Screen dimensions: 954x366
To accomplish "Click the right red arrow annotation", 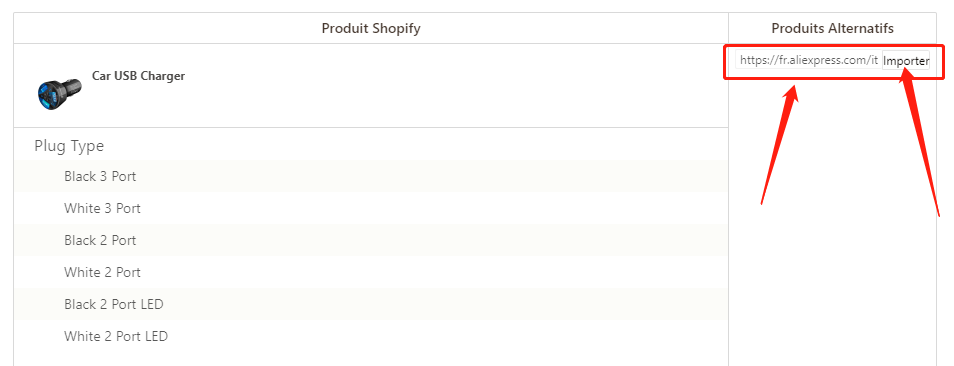I will coord(920,141).
